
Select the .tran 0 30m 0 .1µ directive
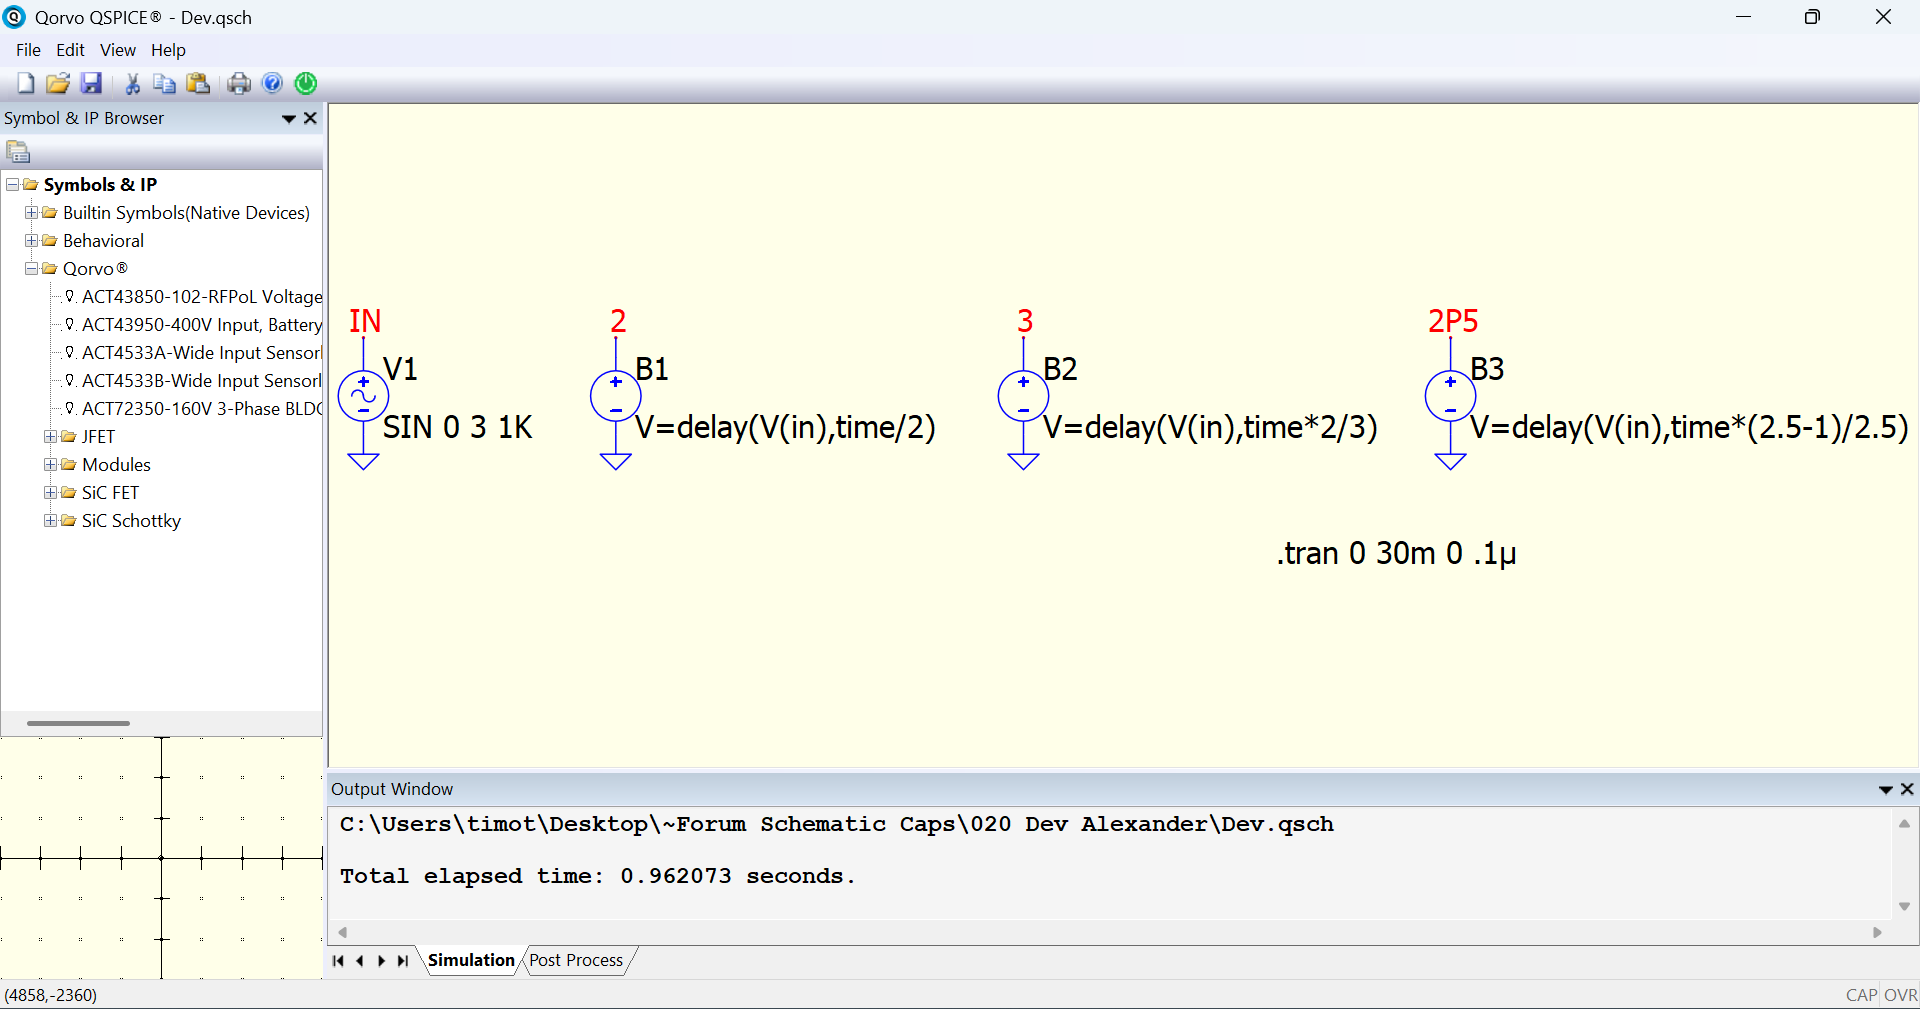point(1396,553)
